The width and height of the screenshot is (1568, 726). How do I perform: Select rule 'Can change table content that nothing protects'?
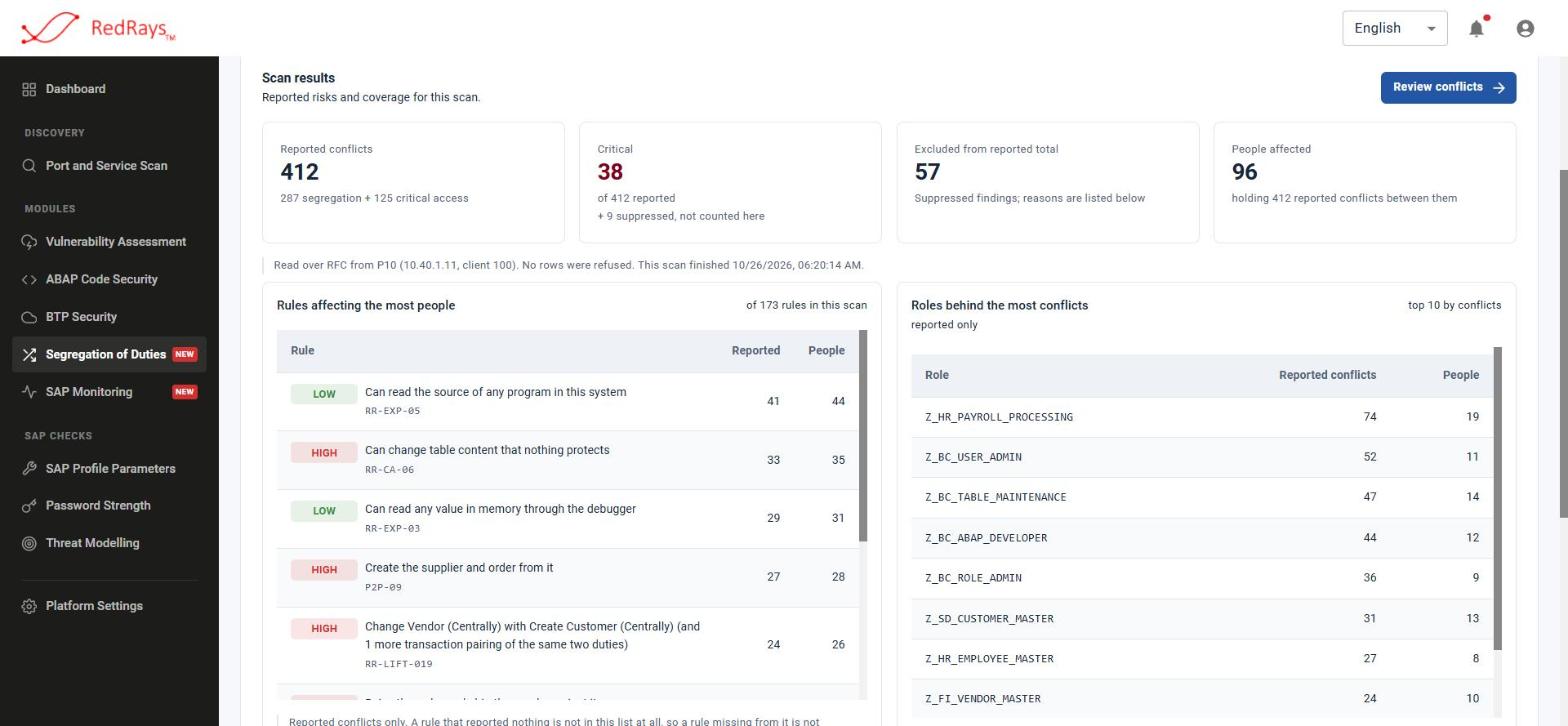[568, 460]
